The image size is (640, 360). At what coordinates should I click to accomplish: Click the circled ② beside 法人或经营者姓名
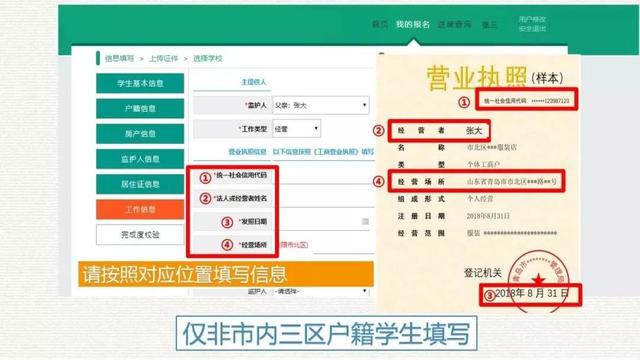point(205,198)
